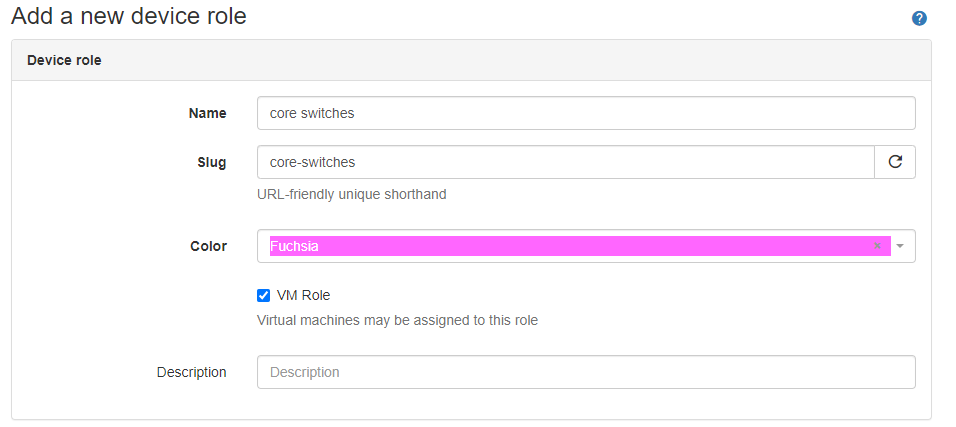Click the 'Description' field label
Image resolution: width=956 pixels, height=427 pixels.
click(191, 372)
